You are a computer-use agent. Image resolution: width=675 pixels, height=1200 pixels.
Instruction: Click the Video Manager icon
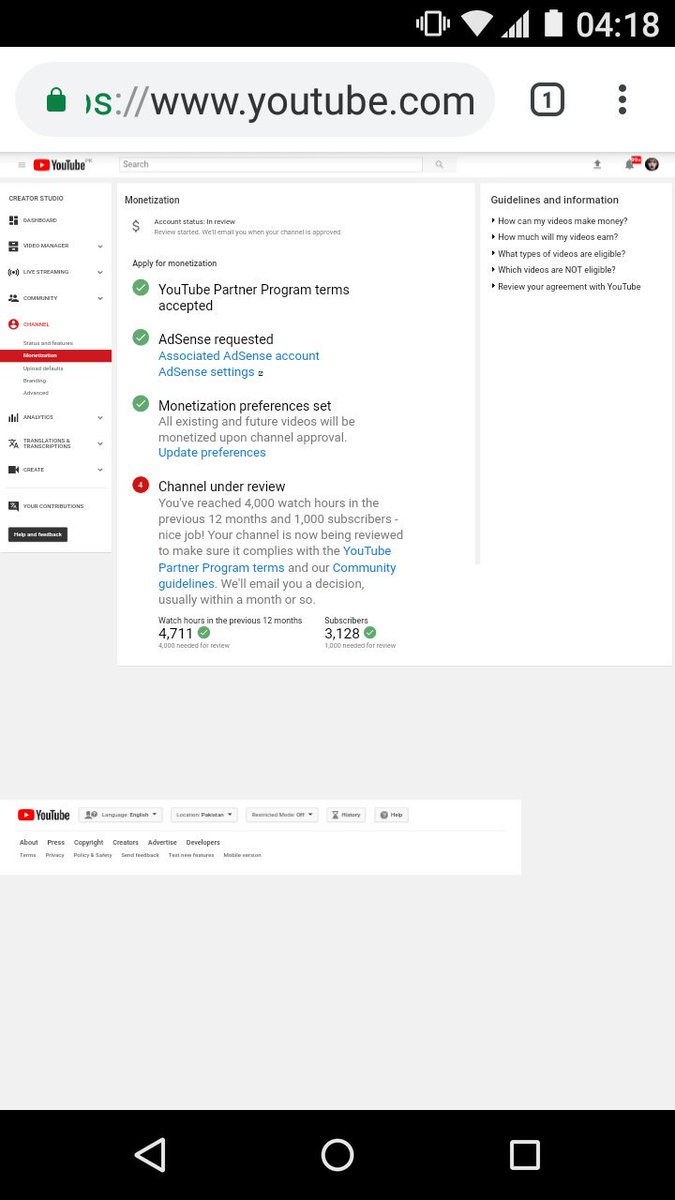point(13,246)
